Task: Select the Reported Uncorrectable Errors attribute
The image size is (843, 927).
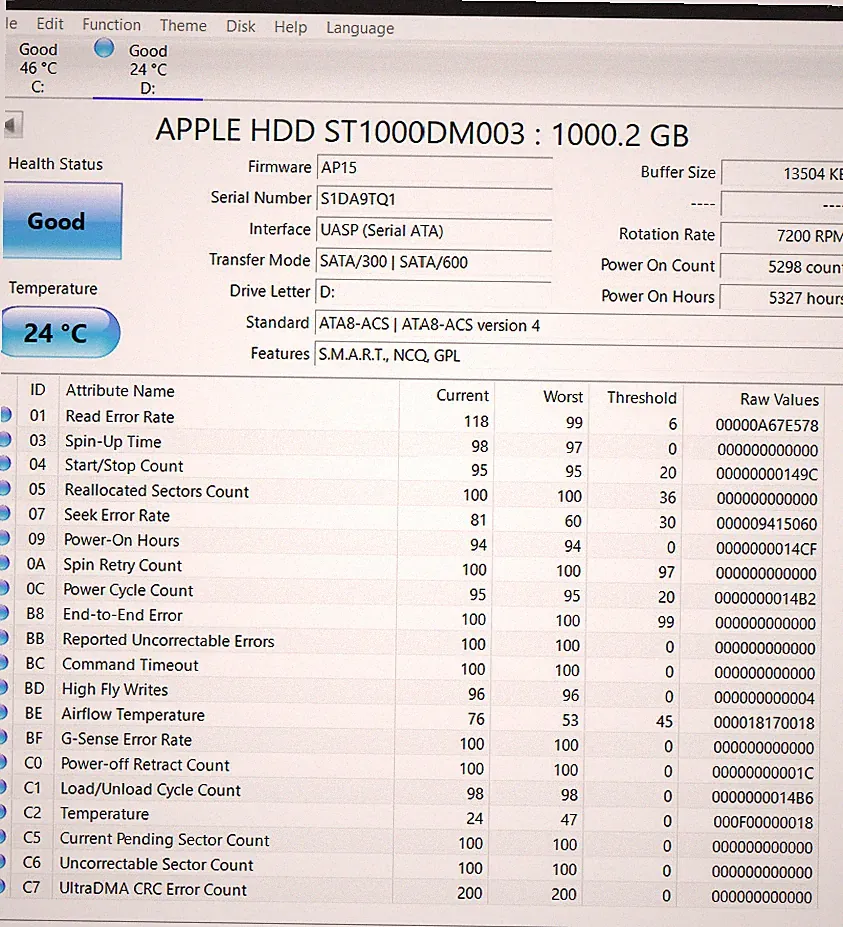Action: click(168, 640)
